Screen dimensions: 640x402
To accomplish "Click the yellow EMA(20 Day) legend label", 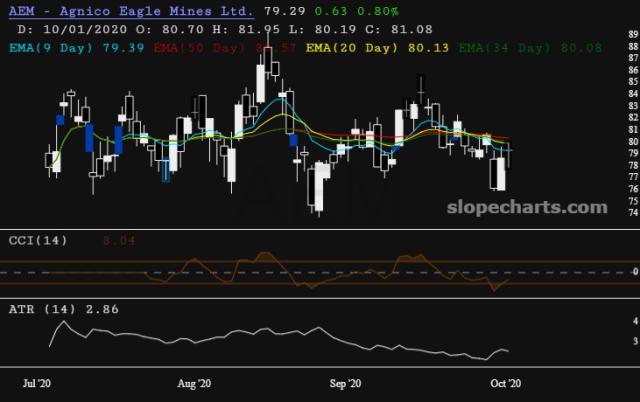I will tap(352, 48).
